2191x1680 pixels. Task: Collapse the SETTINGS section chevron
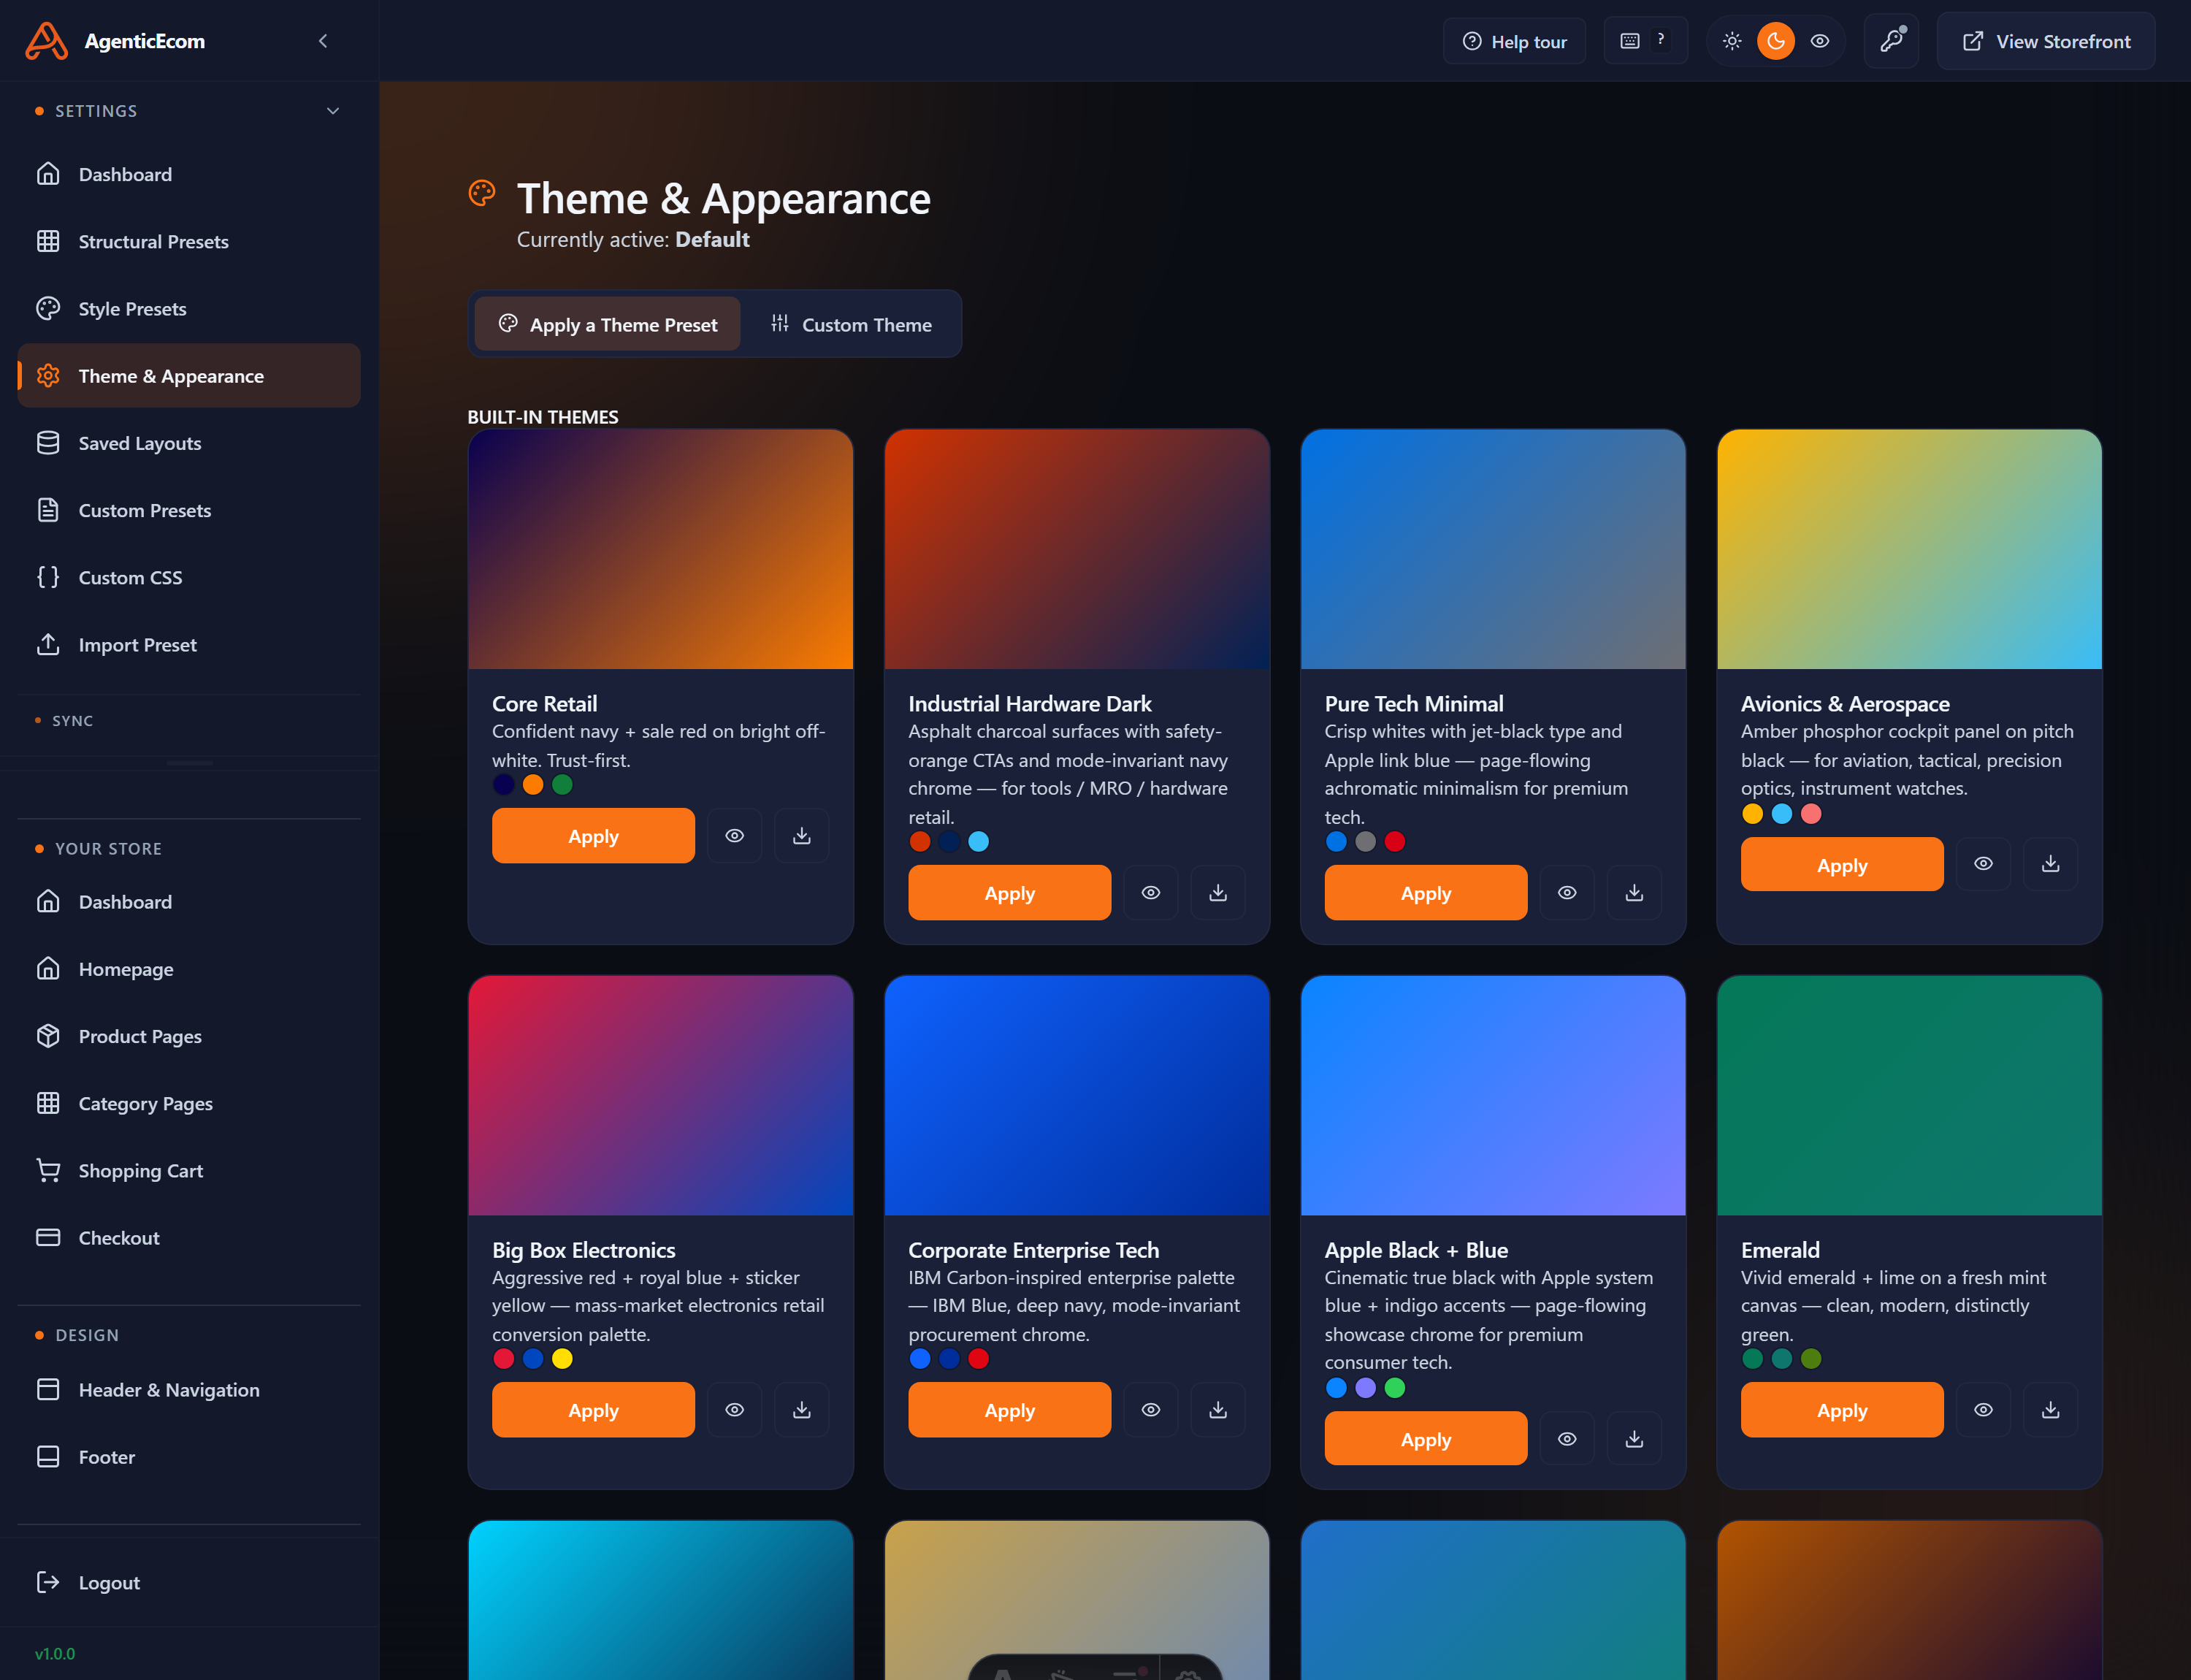tap(333, 111)
